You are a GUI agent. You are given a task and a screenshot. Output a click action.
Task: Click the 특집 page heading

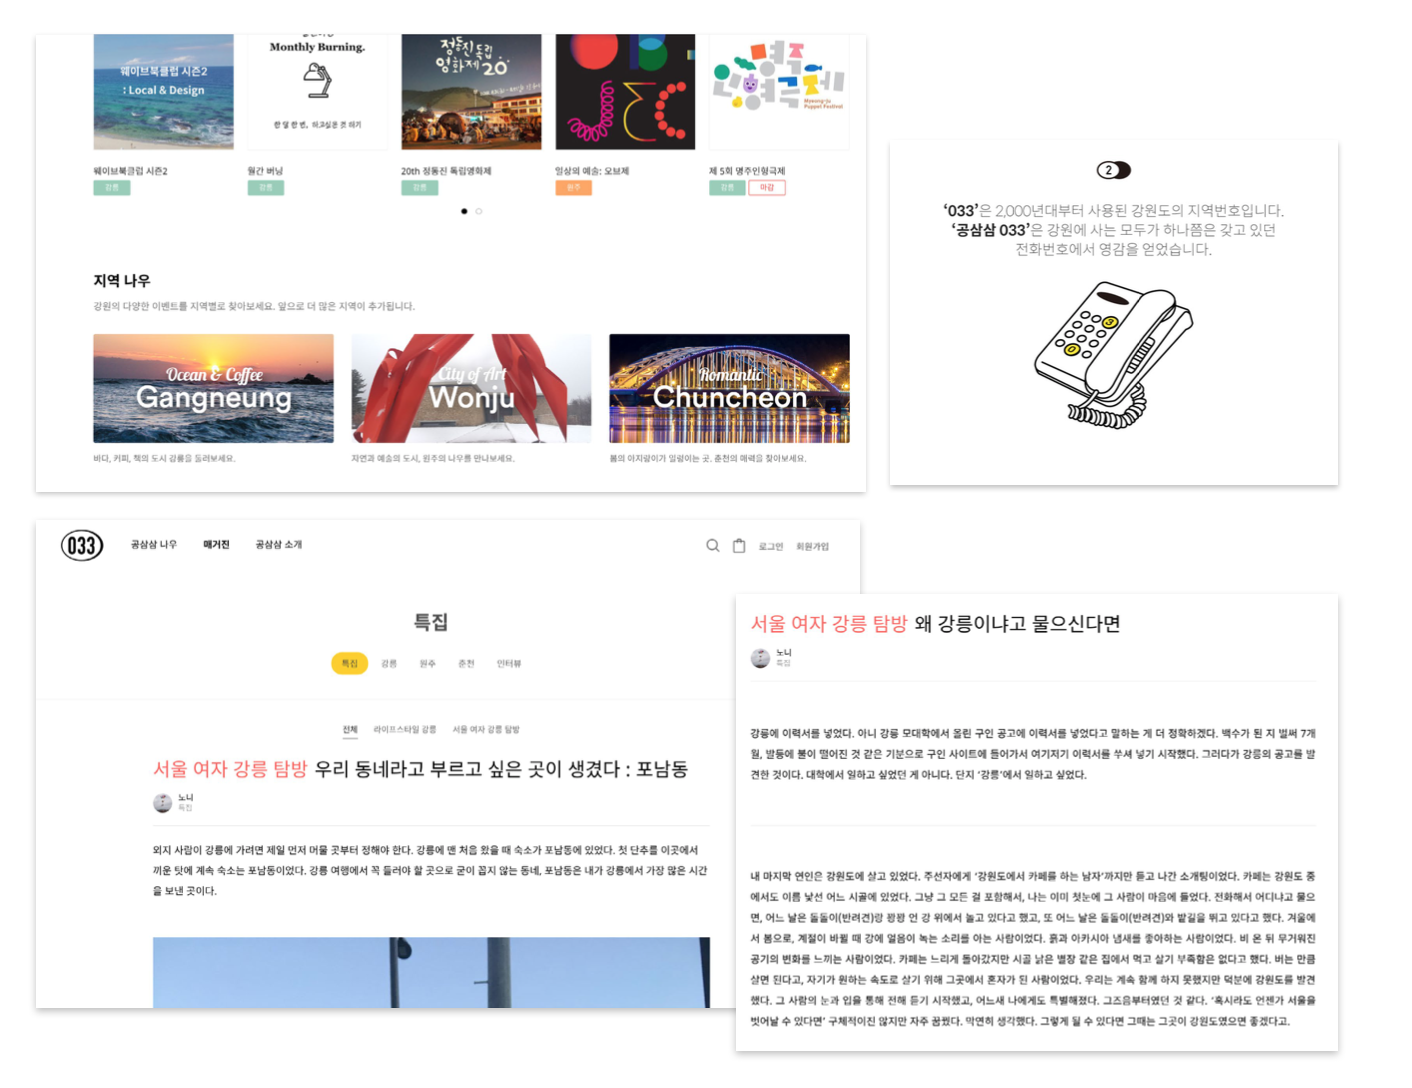click(x=431, y=622)
